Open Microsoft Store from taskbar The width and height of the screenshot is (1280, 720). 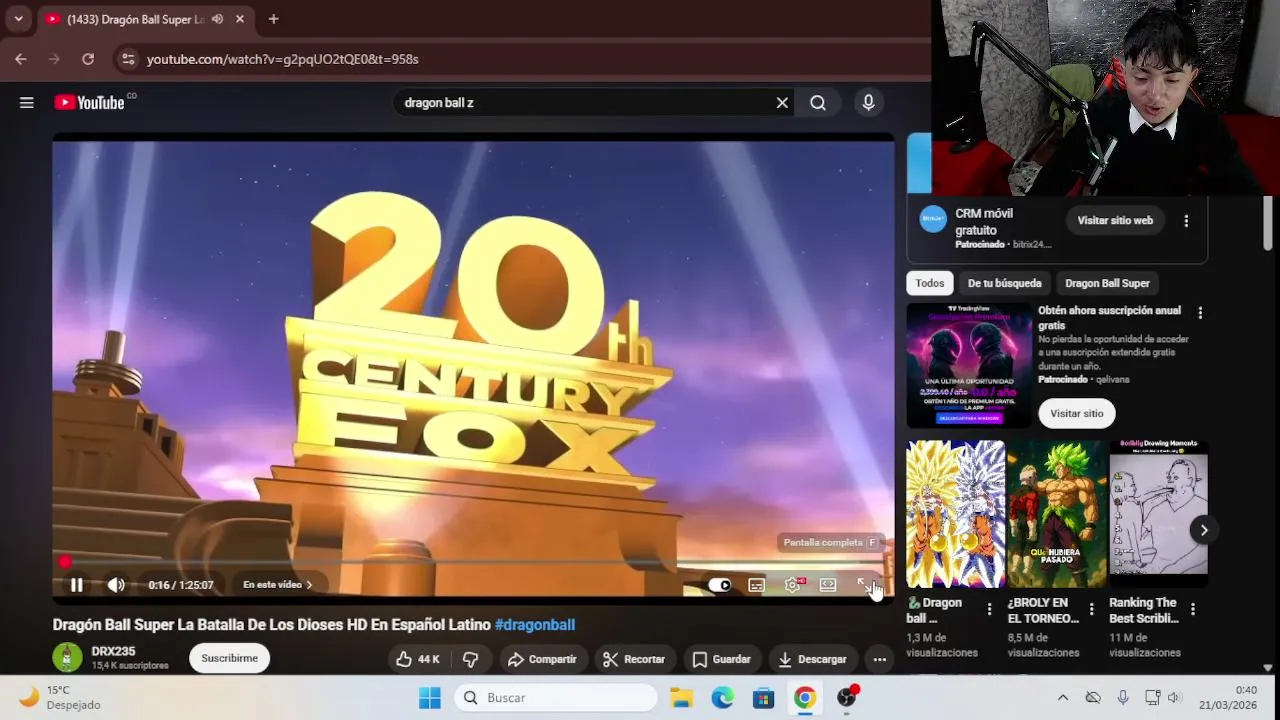click(764, 698)
